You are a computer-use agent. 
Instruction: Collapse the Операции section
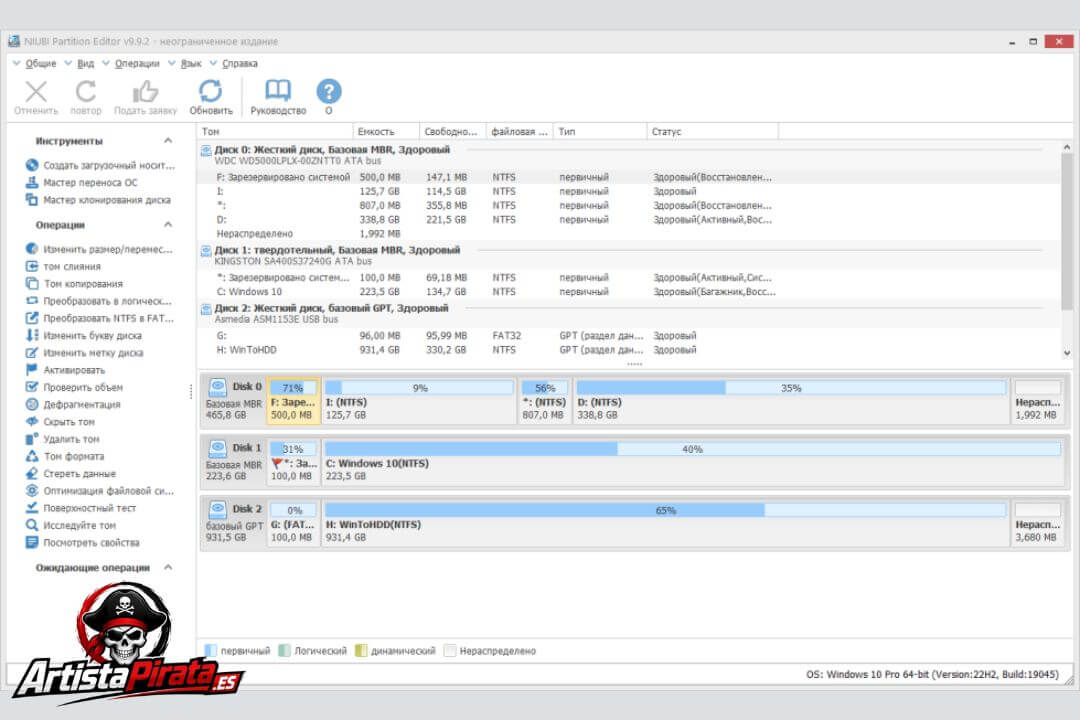pyautogui.click(x=168, y=225)
